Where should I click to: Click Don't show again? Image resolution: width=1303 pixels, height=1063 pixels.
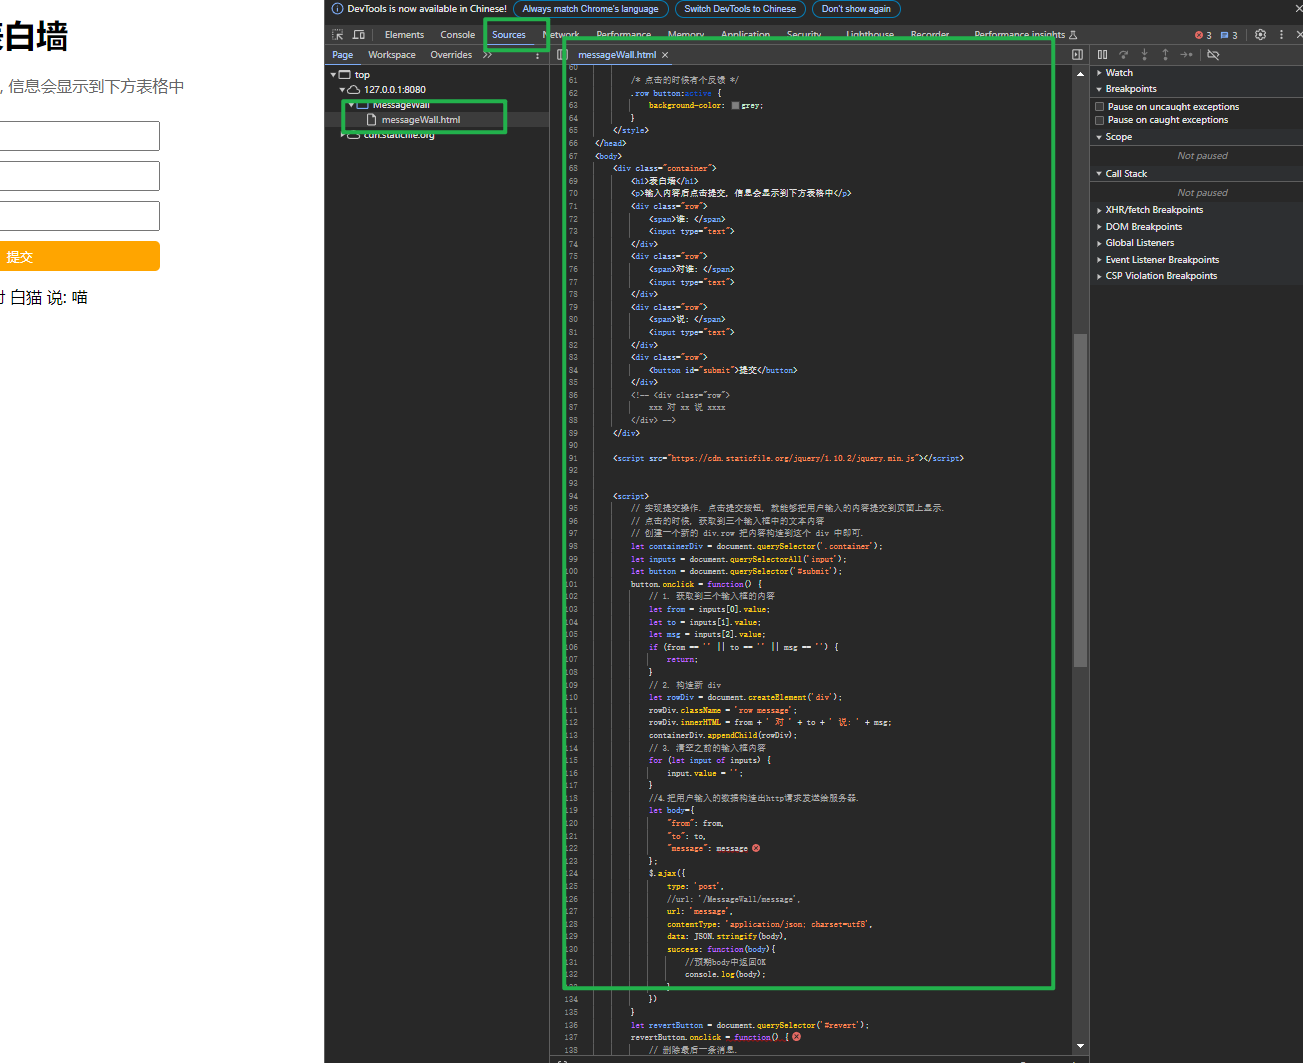pos(856,9)
